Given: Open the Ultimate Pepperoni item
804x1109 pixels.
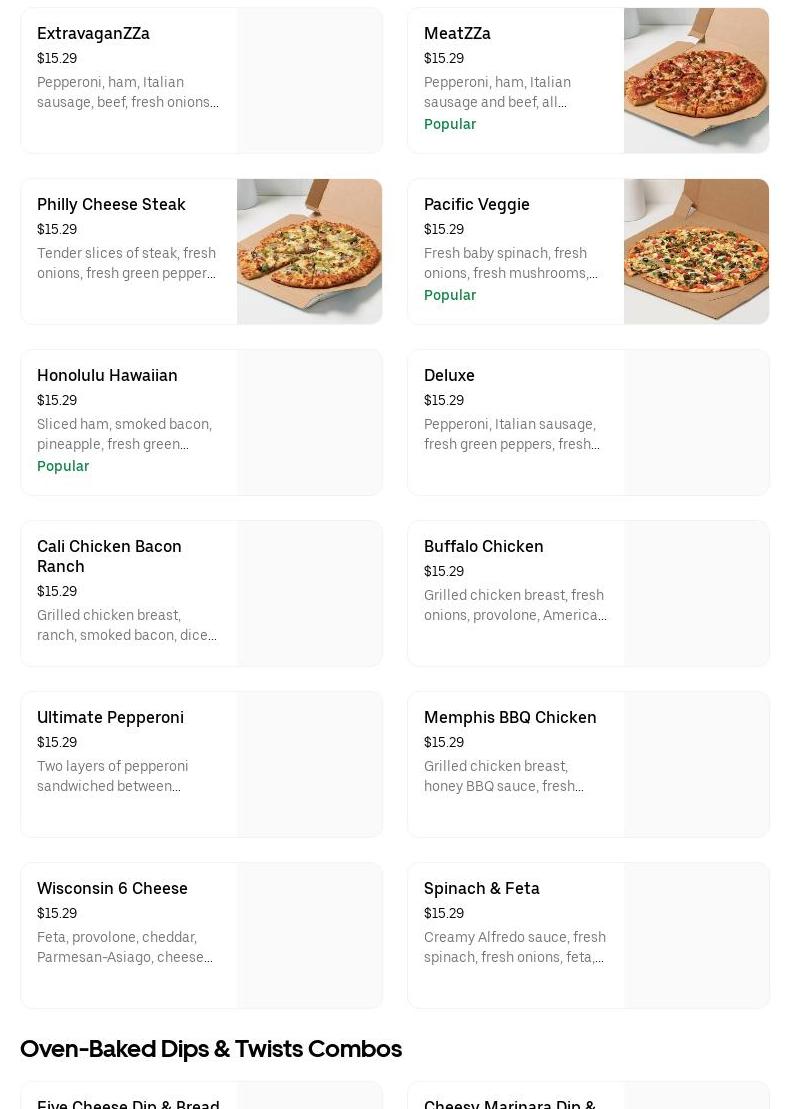Looking at the screenshot, I should coord(200,764).
